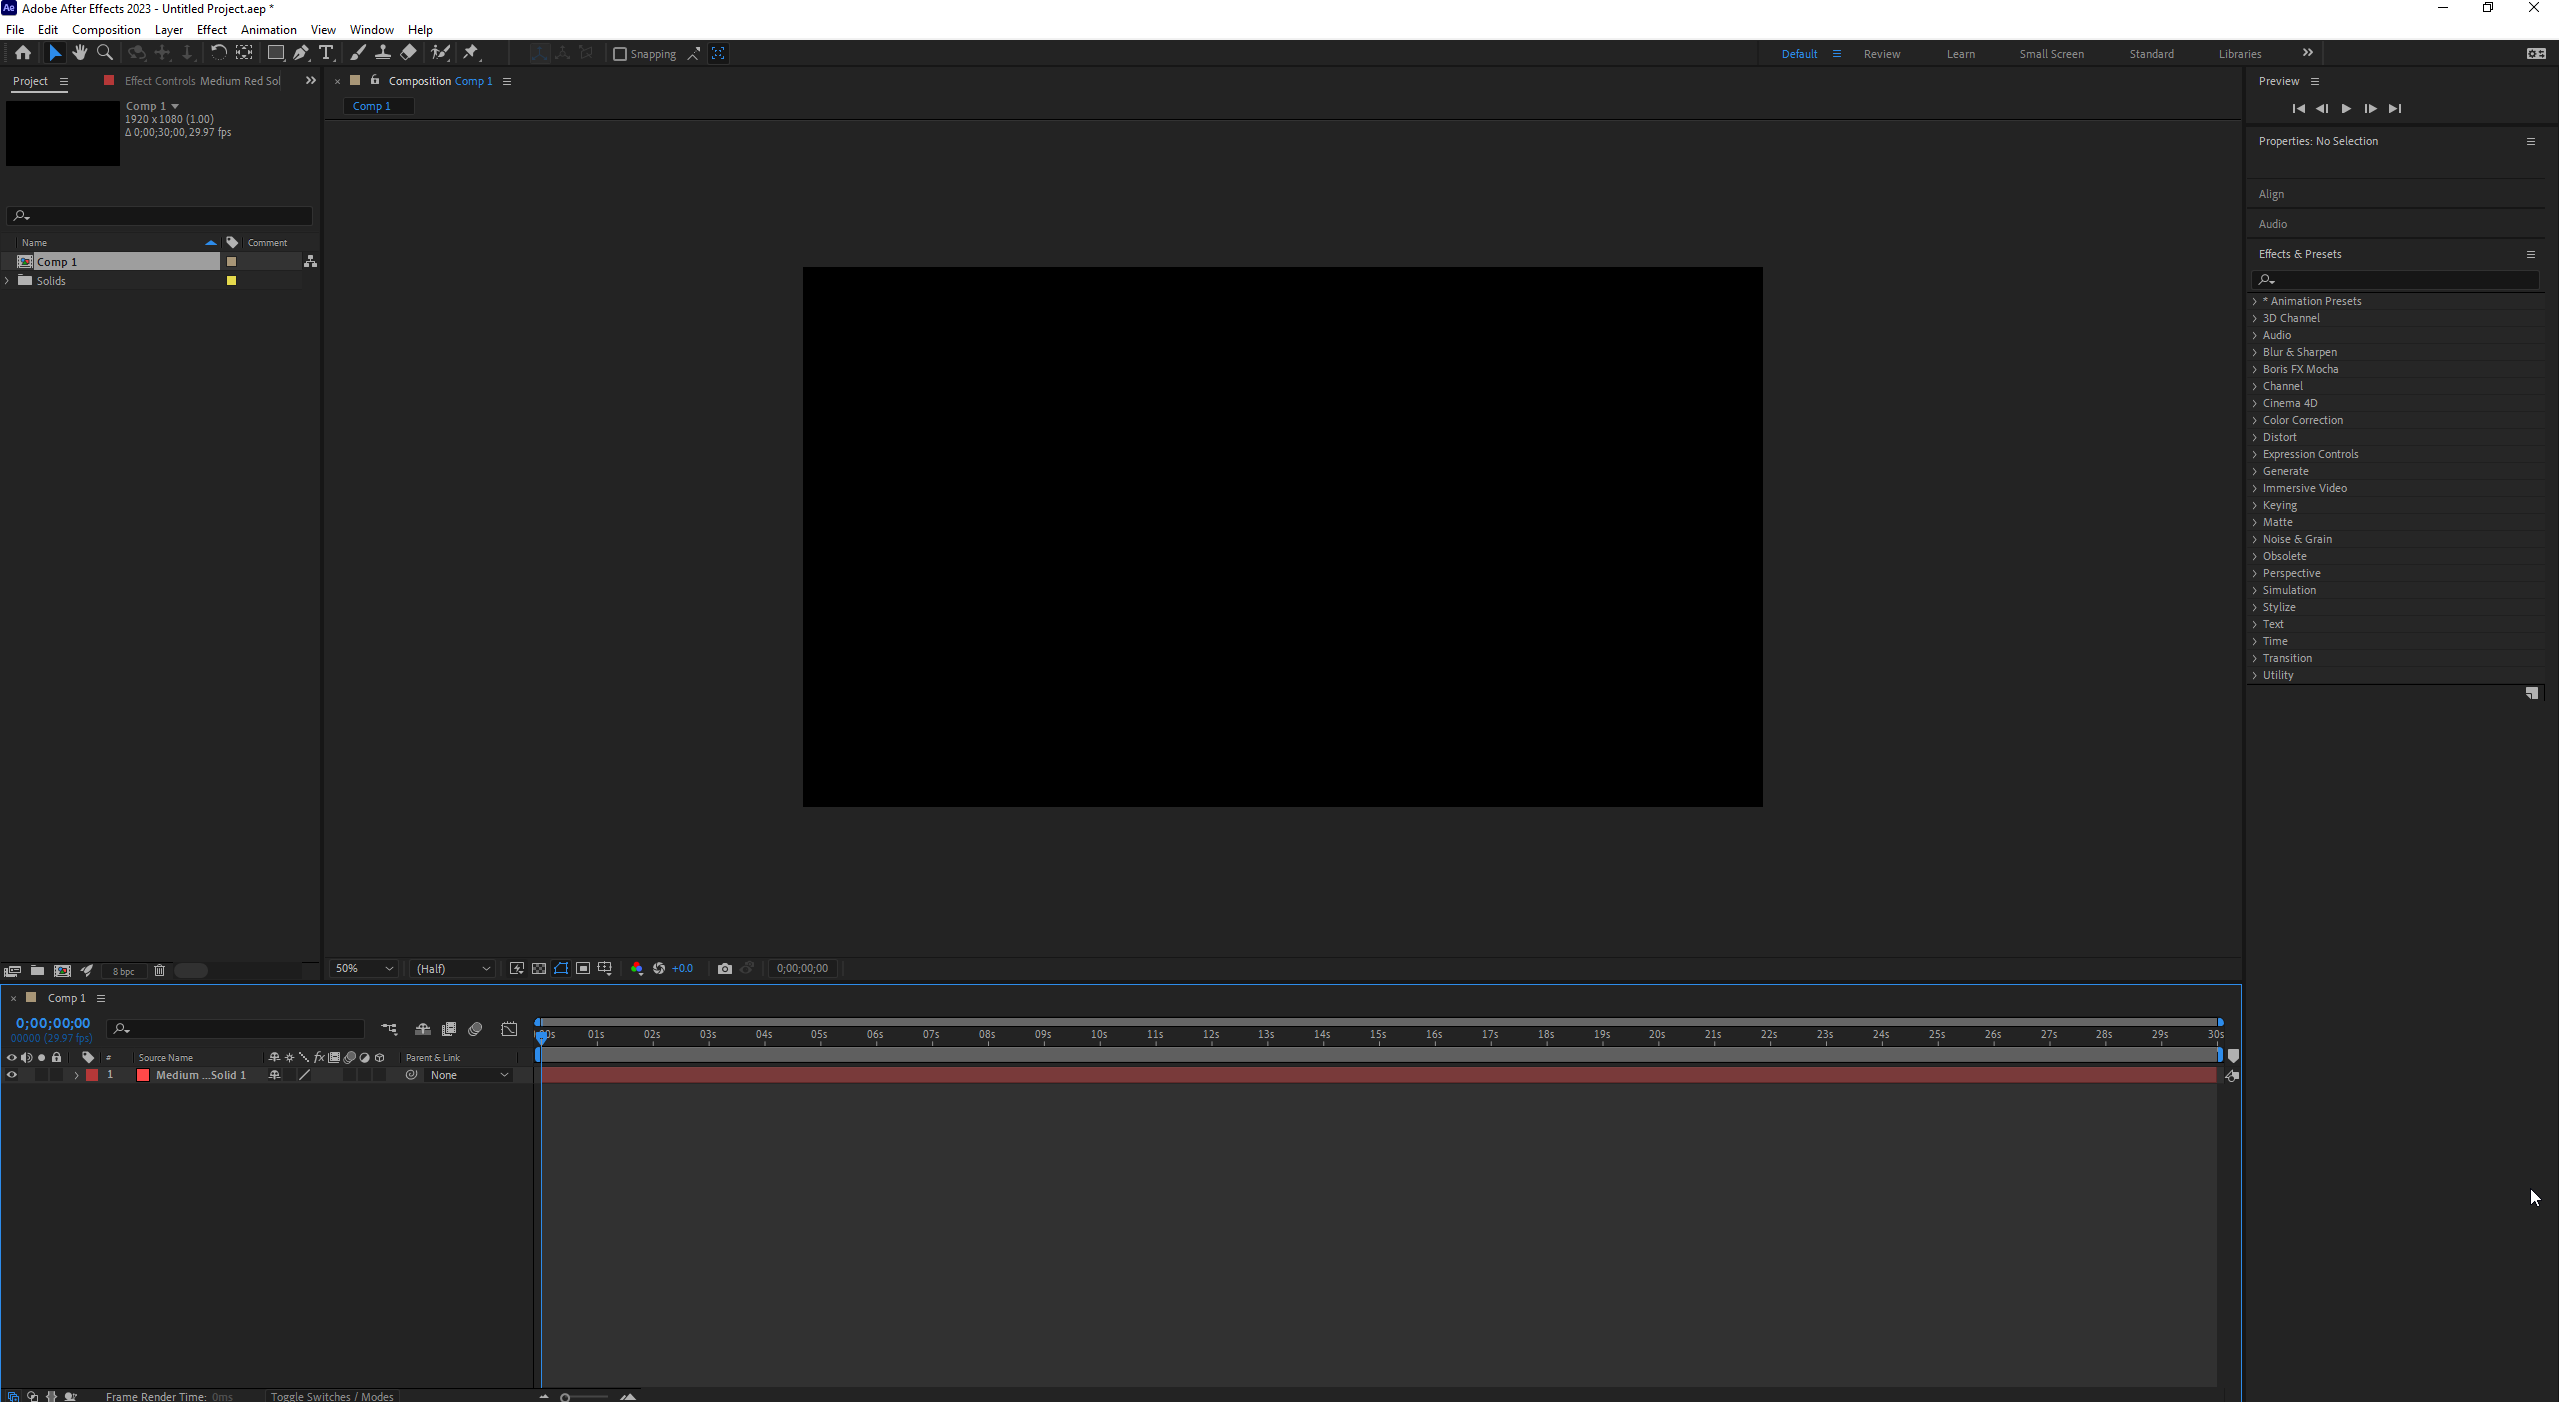Click Toggle Switches / Modes button

point(332,1396)
